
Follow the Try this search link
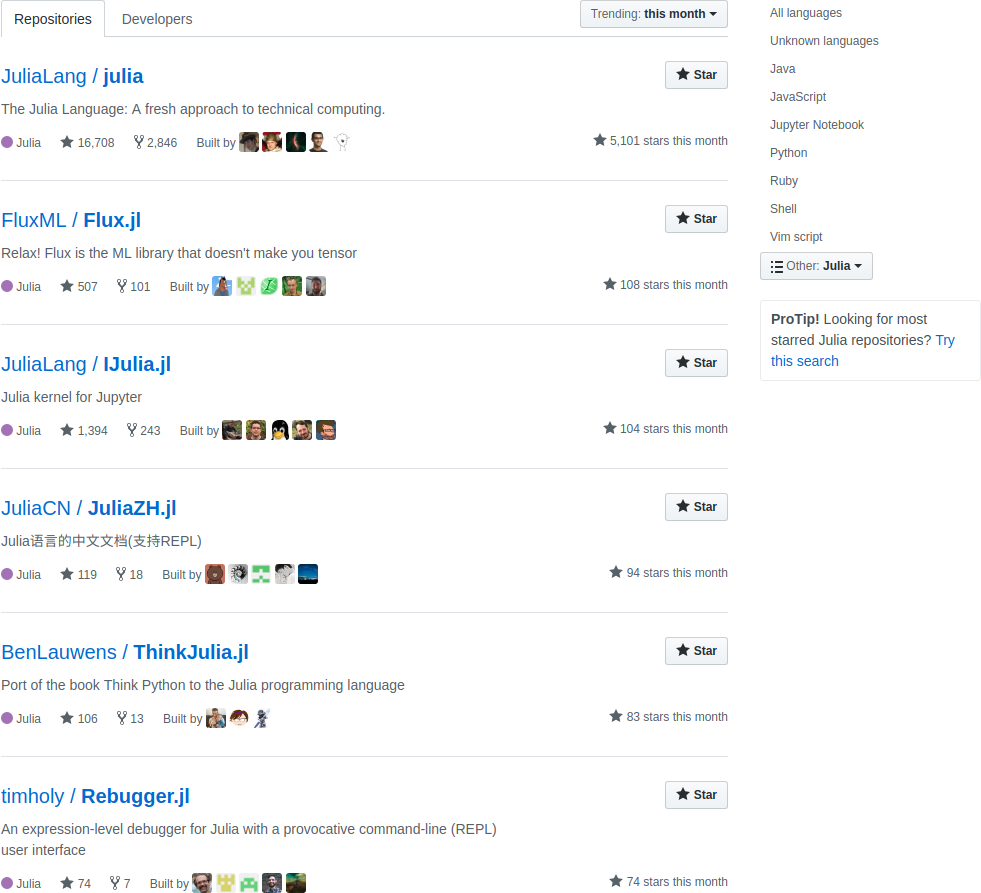(863, 350)
